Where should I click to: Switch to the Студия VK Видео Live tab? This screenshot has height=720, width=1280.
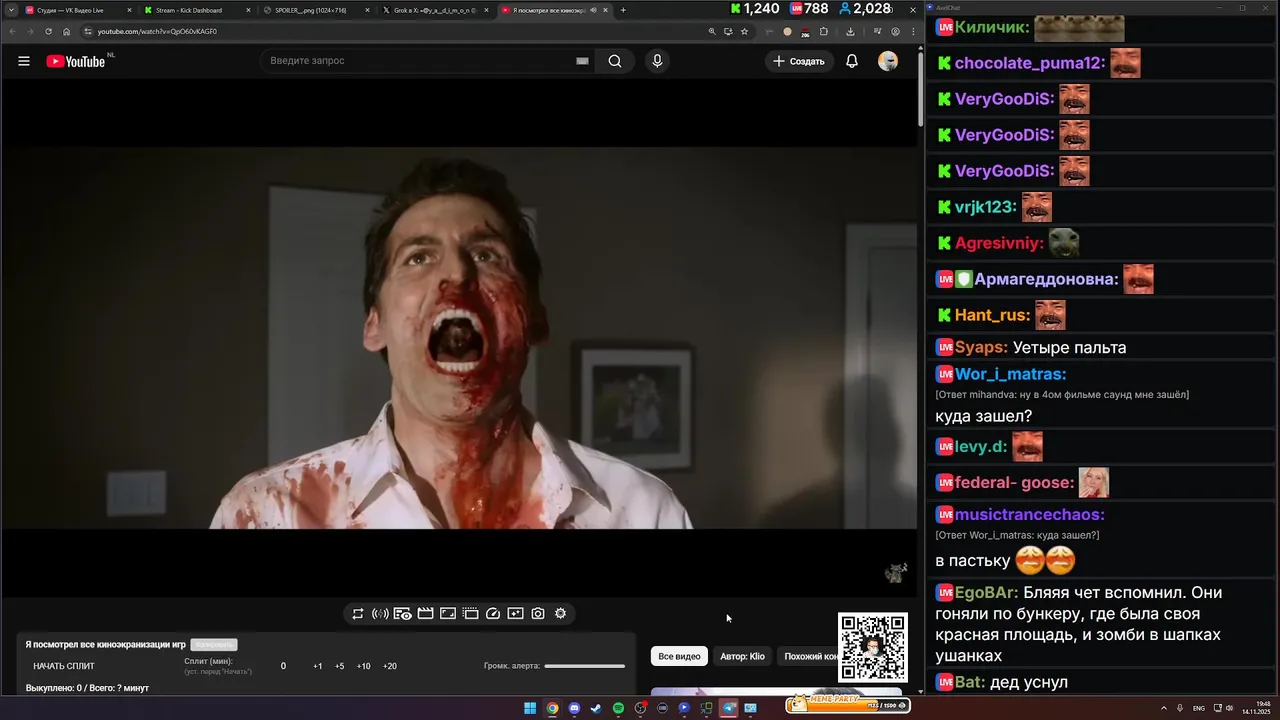[x=78, y=10]
